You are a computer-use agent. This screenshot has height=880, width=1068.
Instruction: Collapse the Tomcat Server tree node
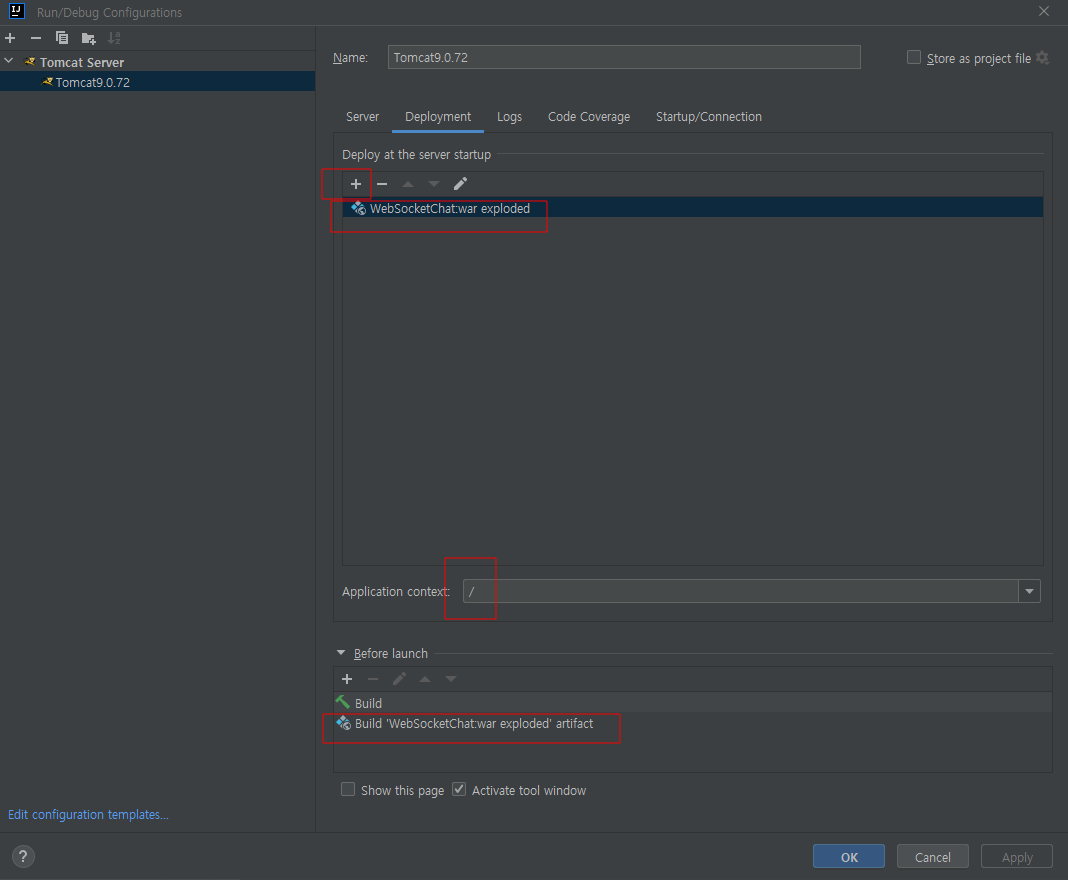pos(9,61)
